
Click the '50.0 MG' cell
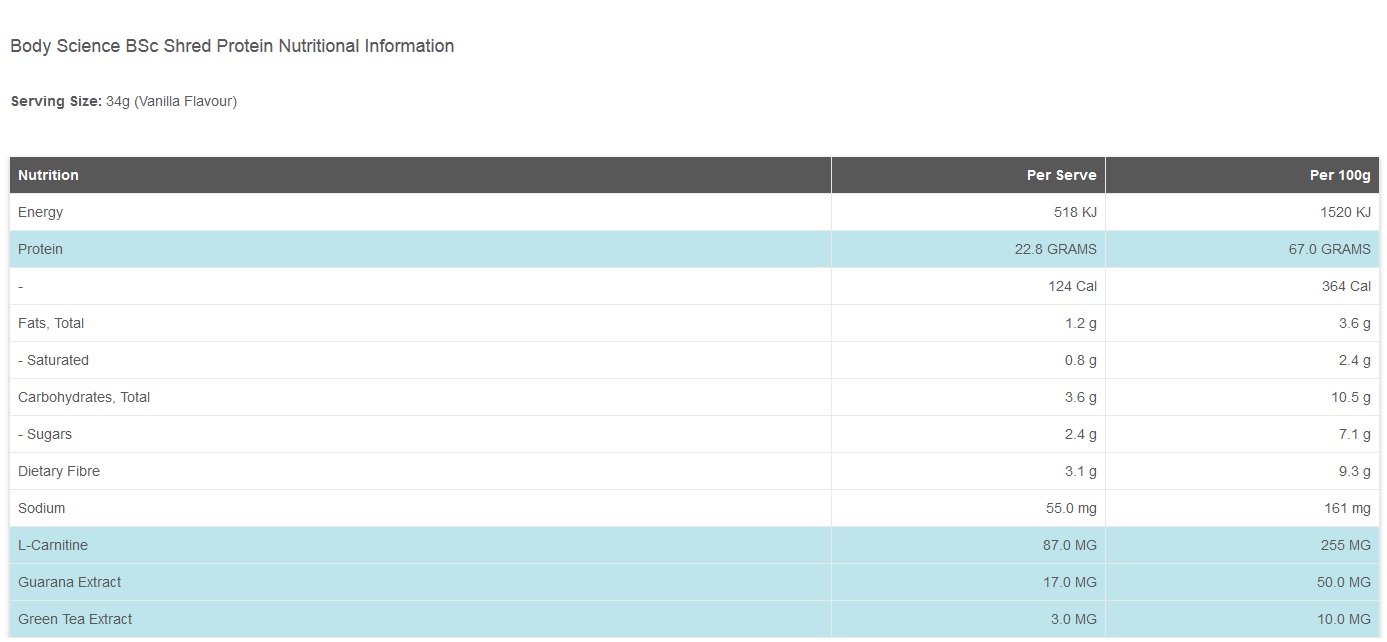coord(1242,582)
